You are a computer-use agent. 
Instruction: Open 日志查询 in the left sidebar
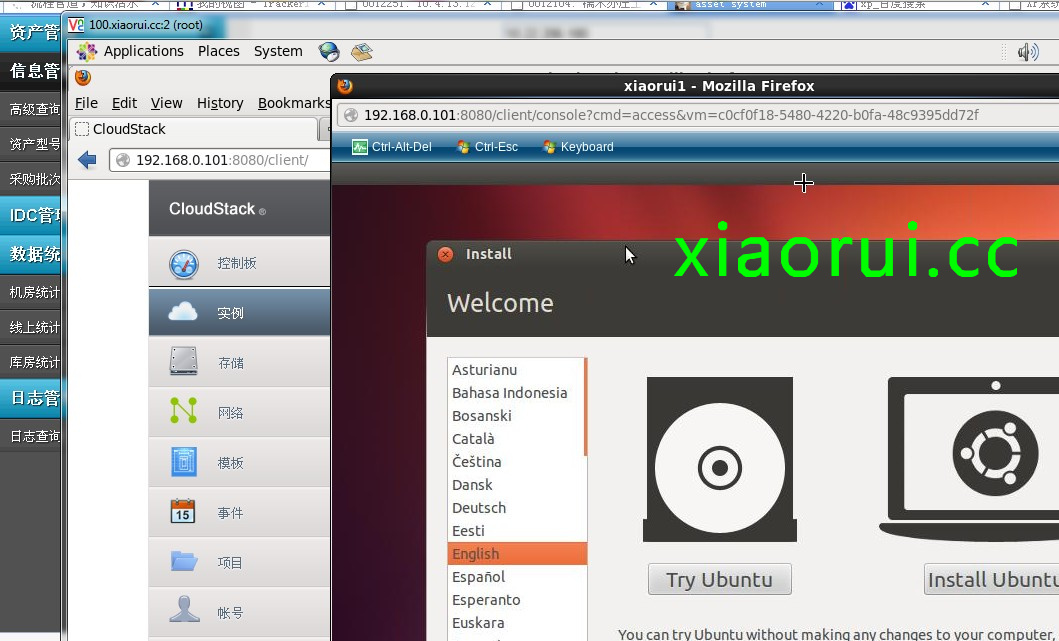(34, 436)
